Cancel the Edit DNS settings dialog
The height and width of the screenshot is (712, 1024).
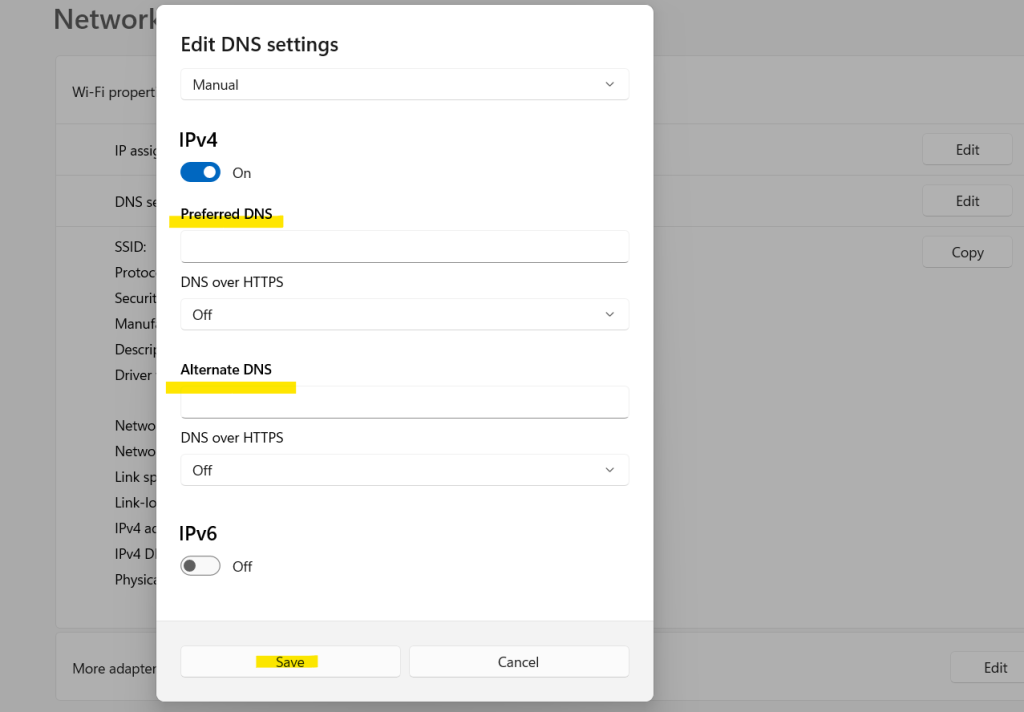518,662
